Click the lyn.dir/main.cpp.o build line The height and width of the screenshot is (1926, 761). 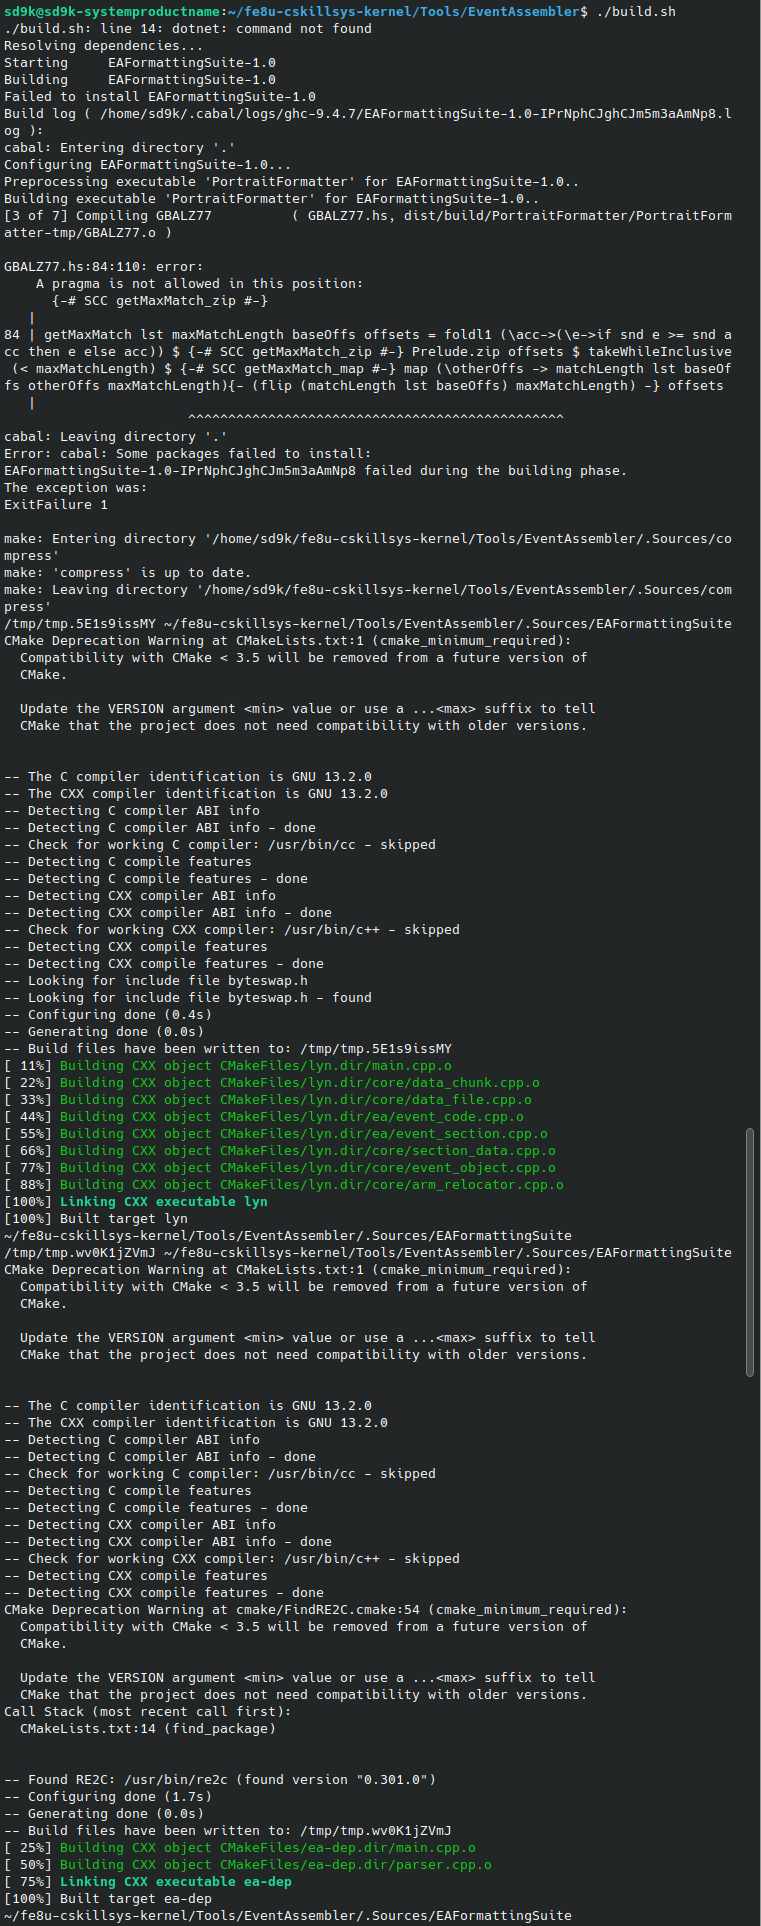coord(255,1066)
